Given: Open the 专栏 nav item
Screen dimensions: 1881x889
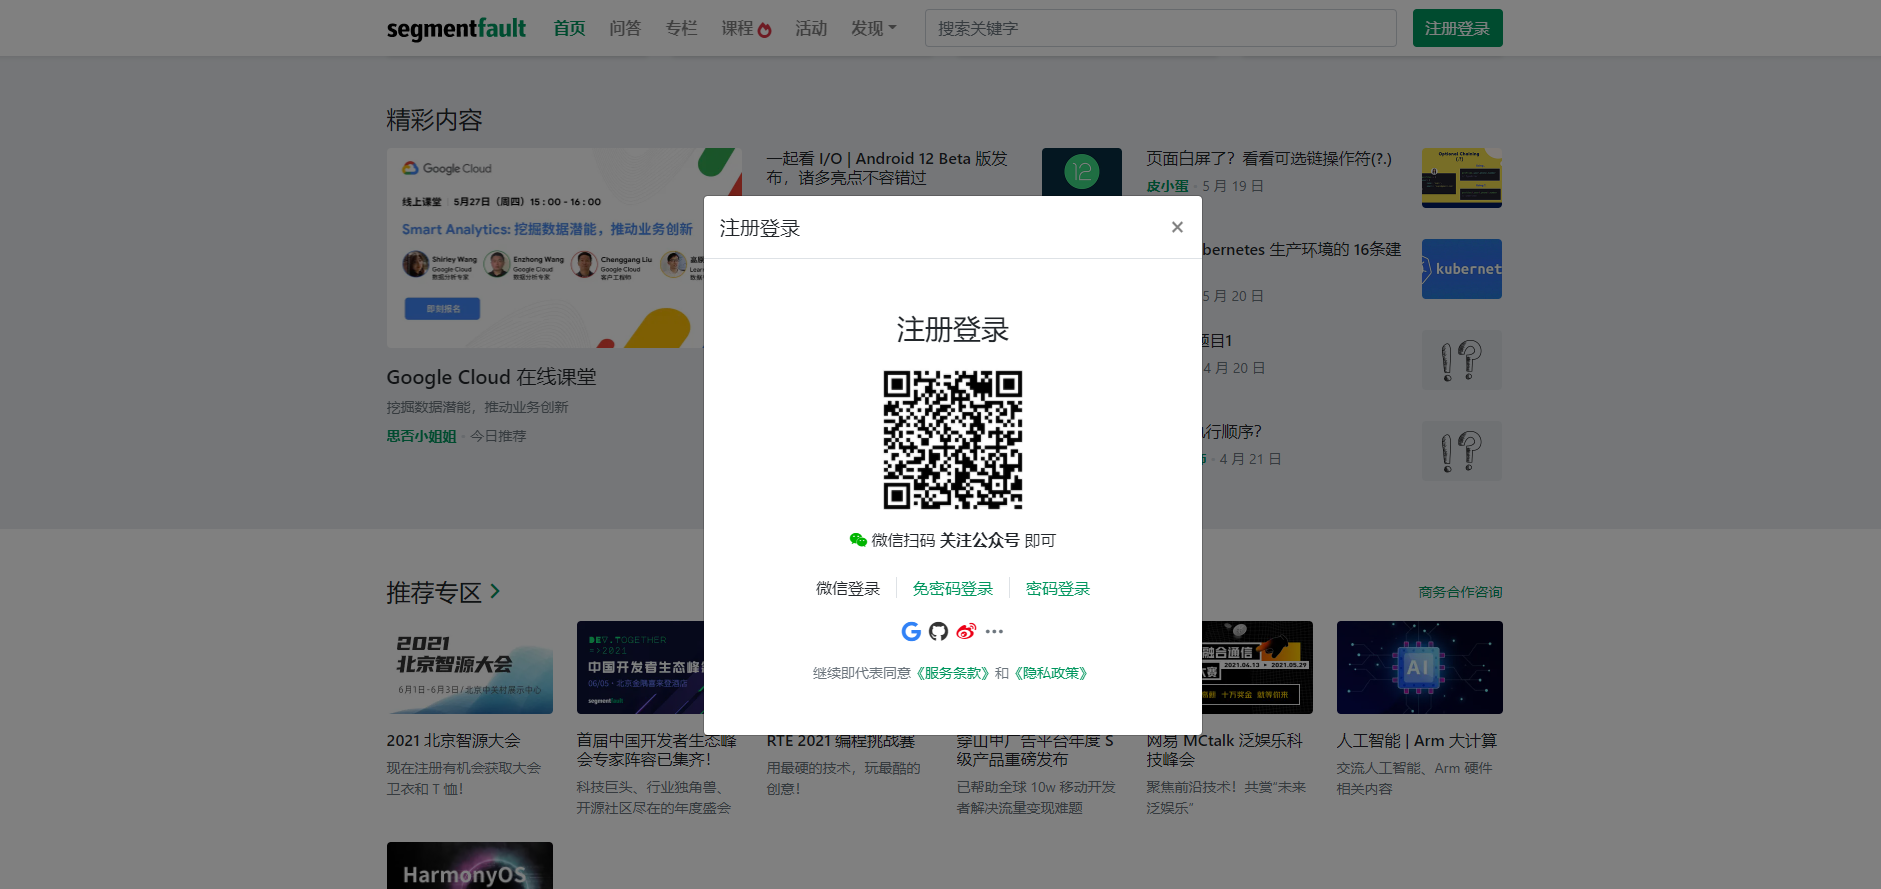Looking at the screenshot, I should (x=681, y=28).
